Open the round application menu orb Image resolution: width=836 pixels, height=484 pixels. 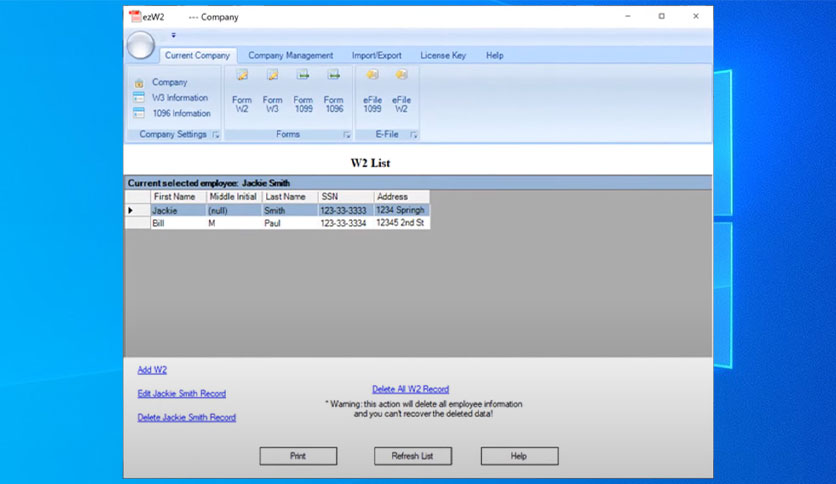point(141,45)
